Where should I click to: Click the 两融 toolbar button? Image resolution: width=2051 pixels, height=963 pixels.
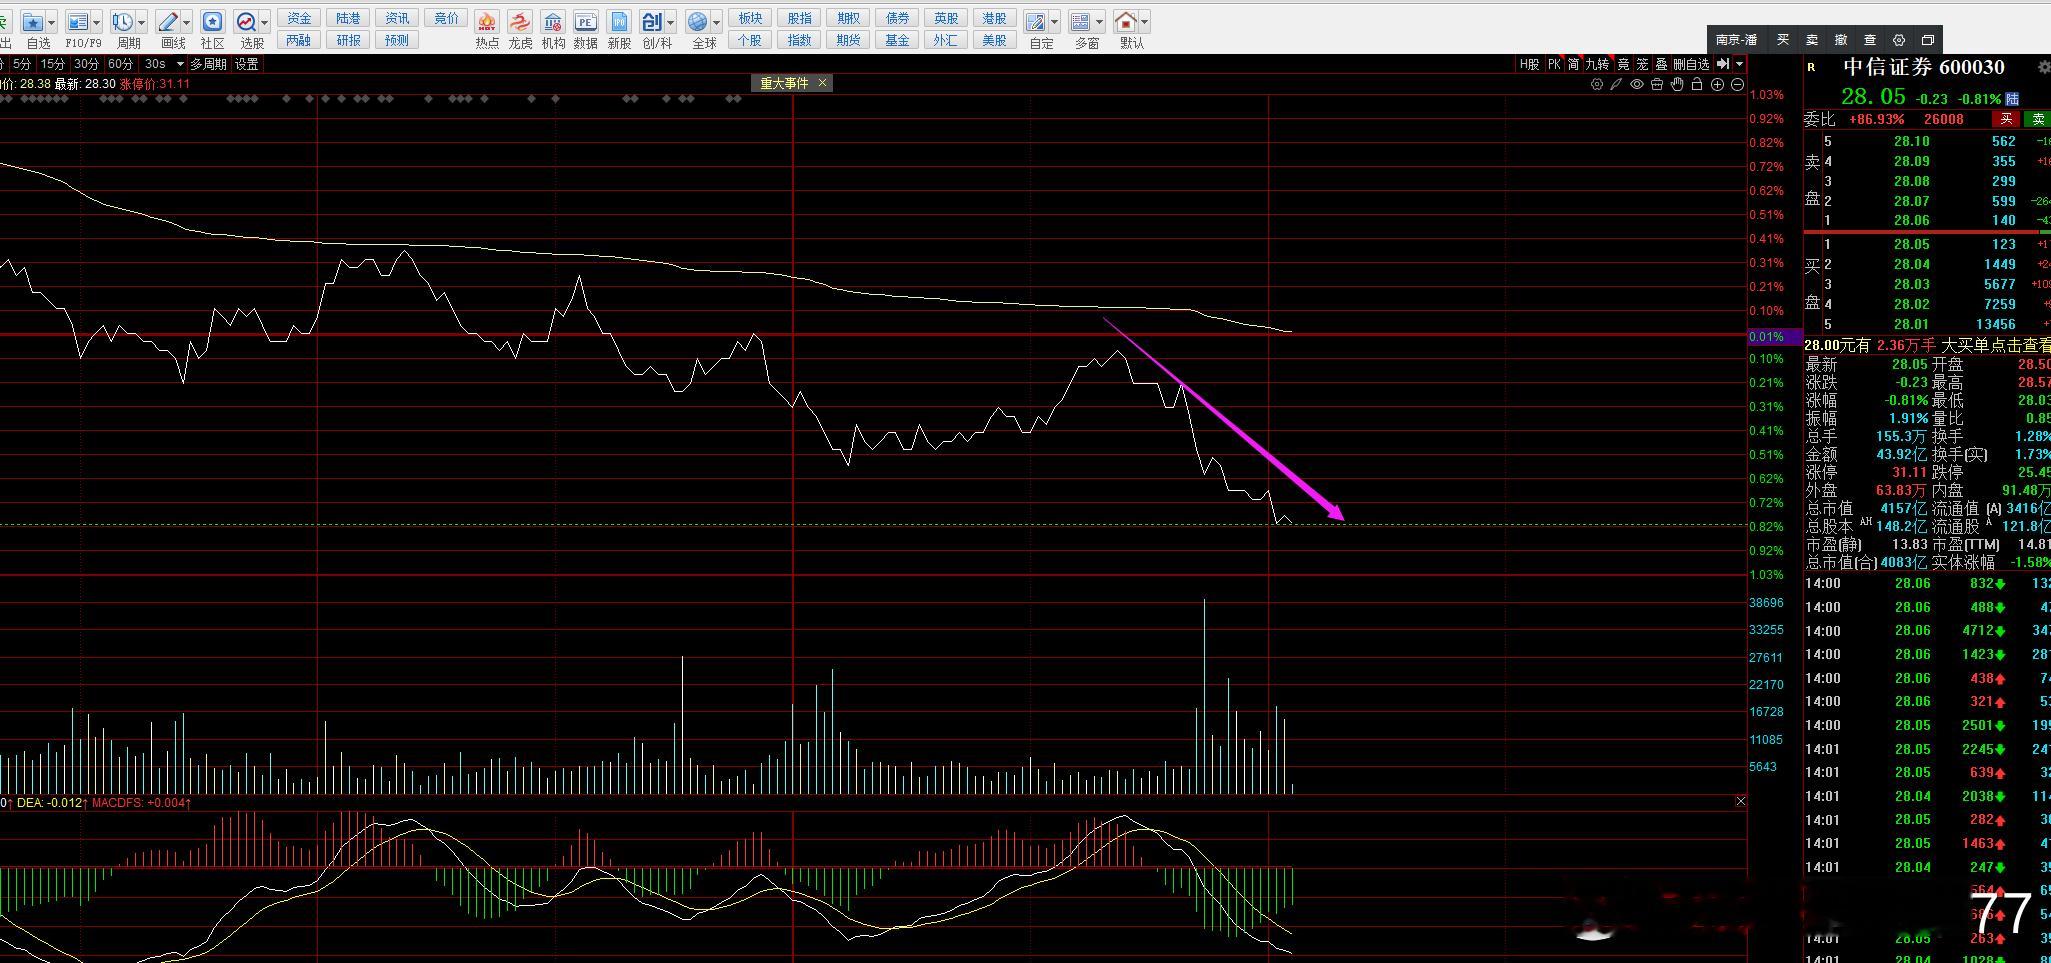pyautogui.click(x=299, y=40)
